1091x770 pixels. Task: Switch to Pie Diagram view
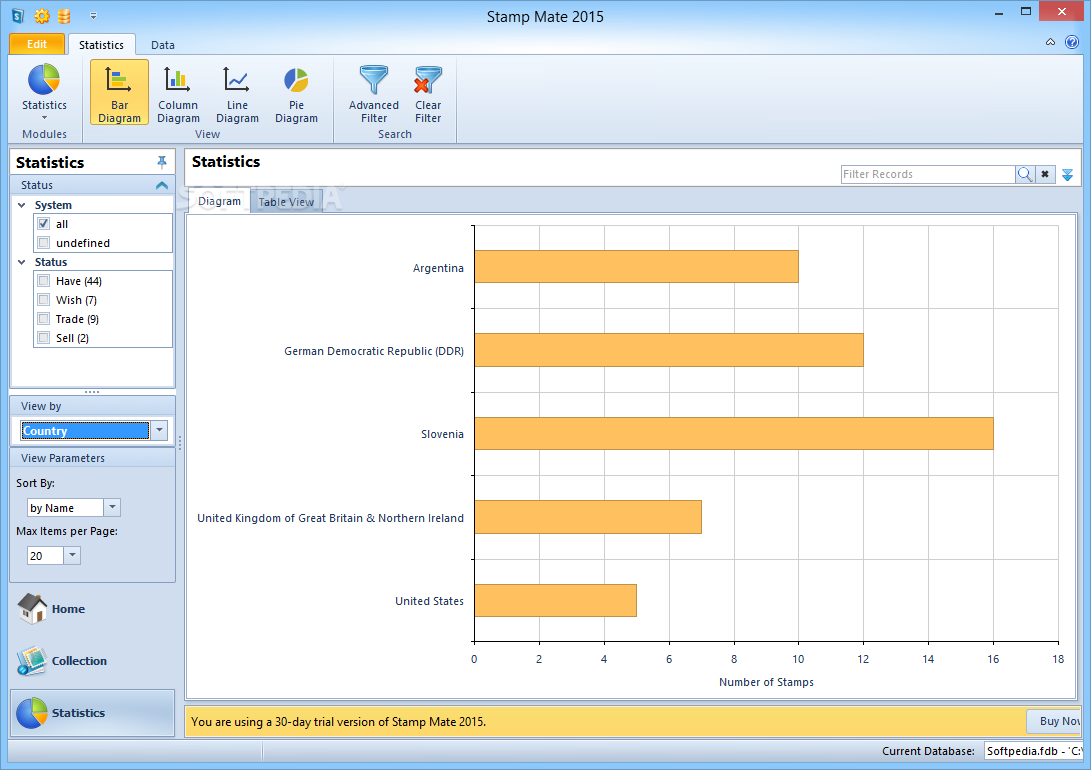[296, 93]
